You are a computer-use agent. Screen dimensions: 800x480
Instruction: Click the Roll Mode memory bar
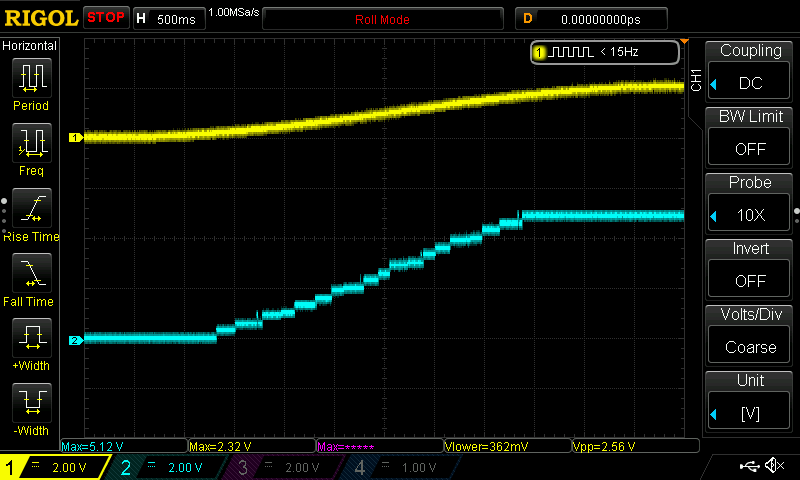(x=383, y=19)
